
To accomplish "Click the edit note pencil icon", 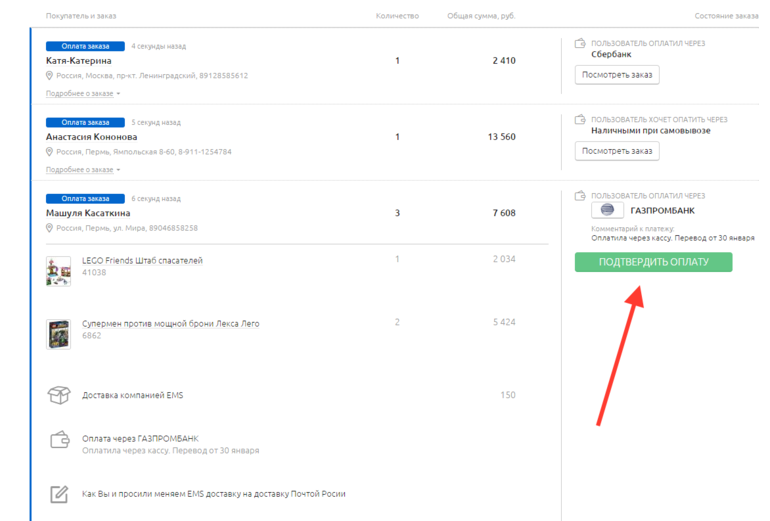I will (x=59, y=494).
